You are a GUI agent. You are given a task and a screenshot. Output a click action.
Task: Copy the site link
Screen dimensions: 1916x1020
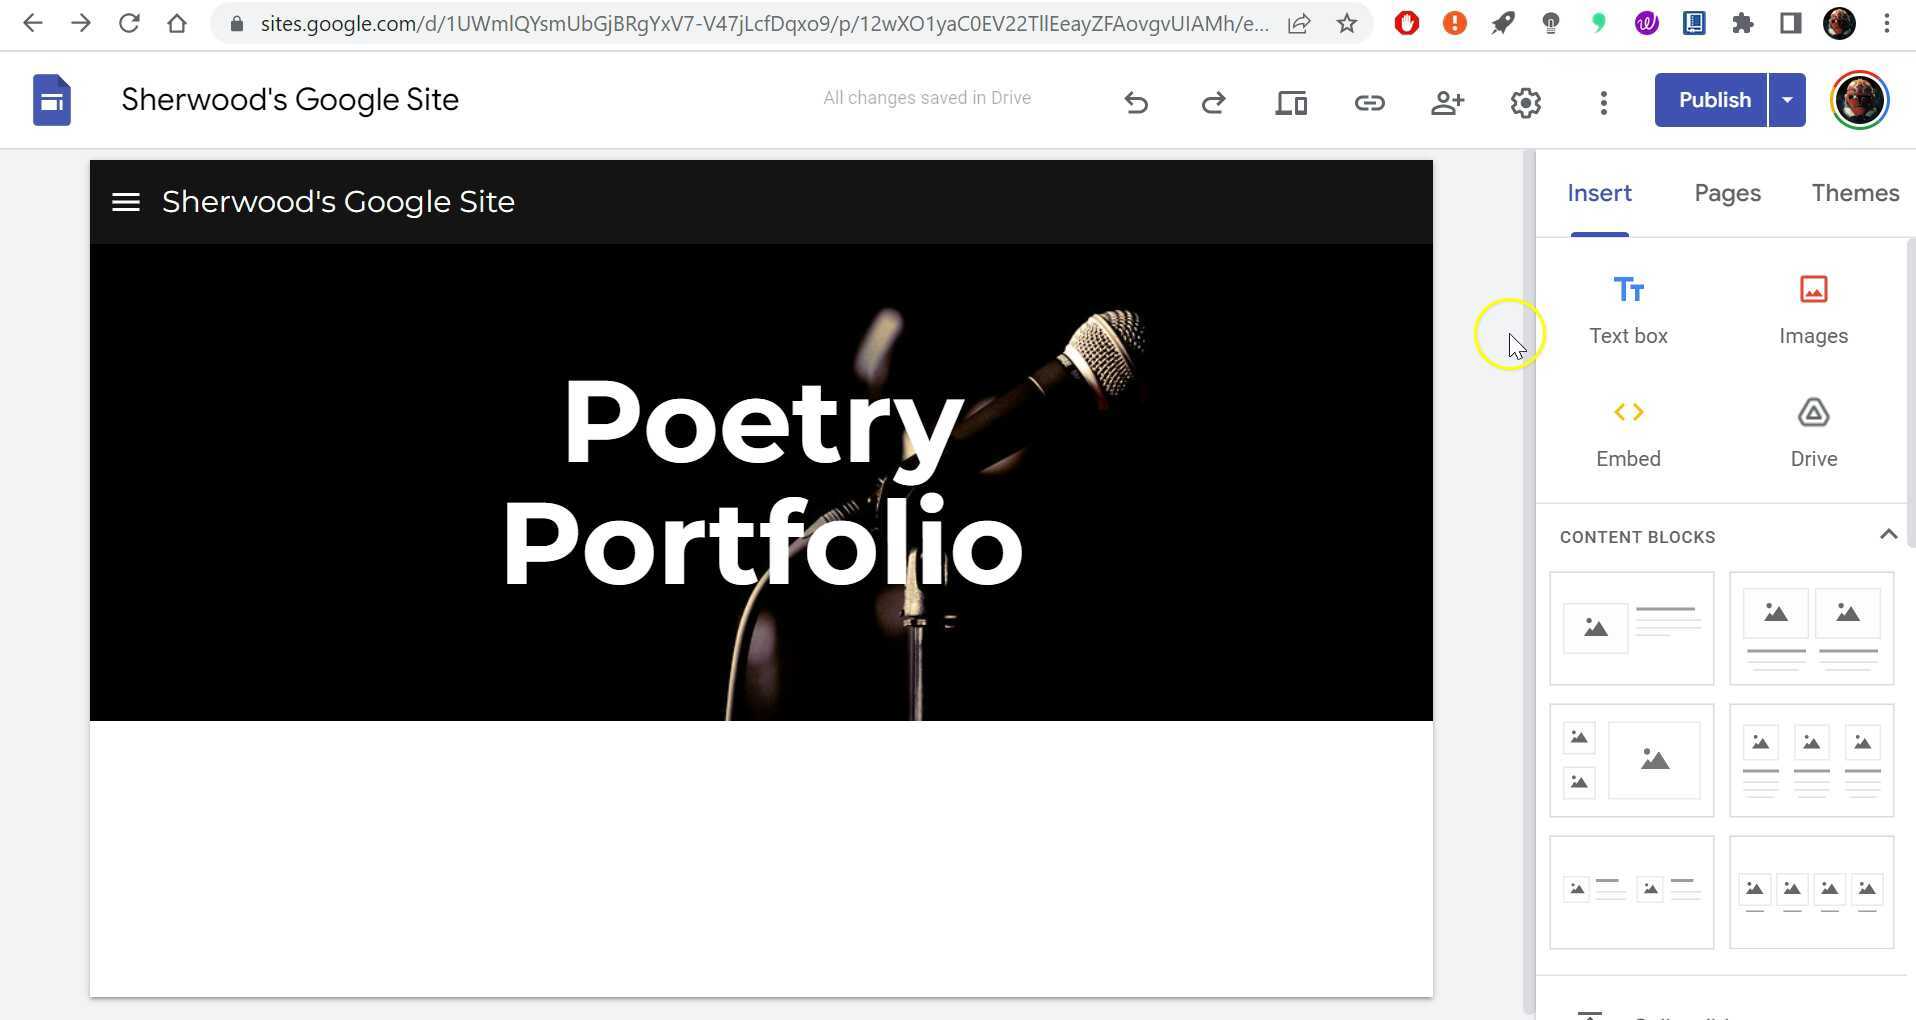coord(1369,102)
